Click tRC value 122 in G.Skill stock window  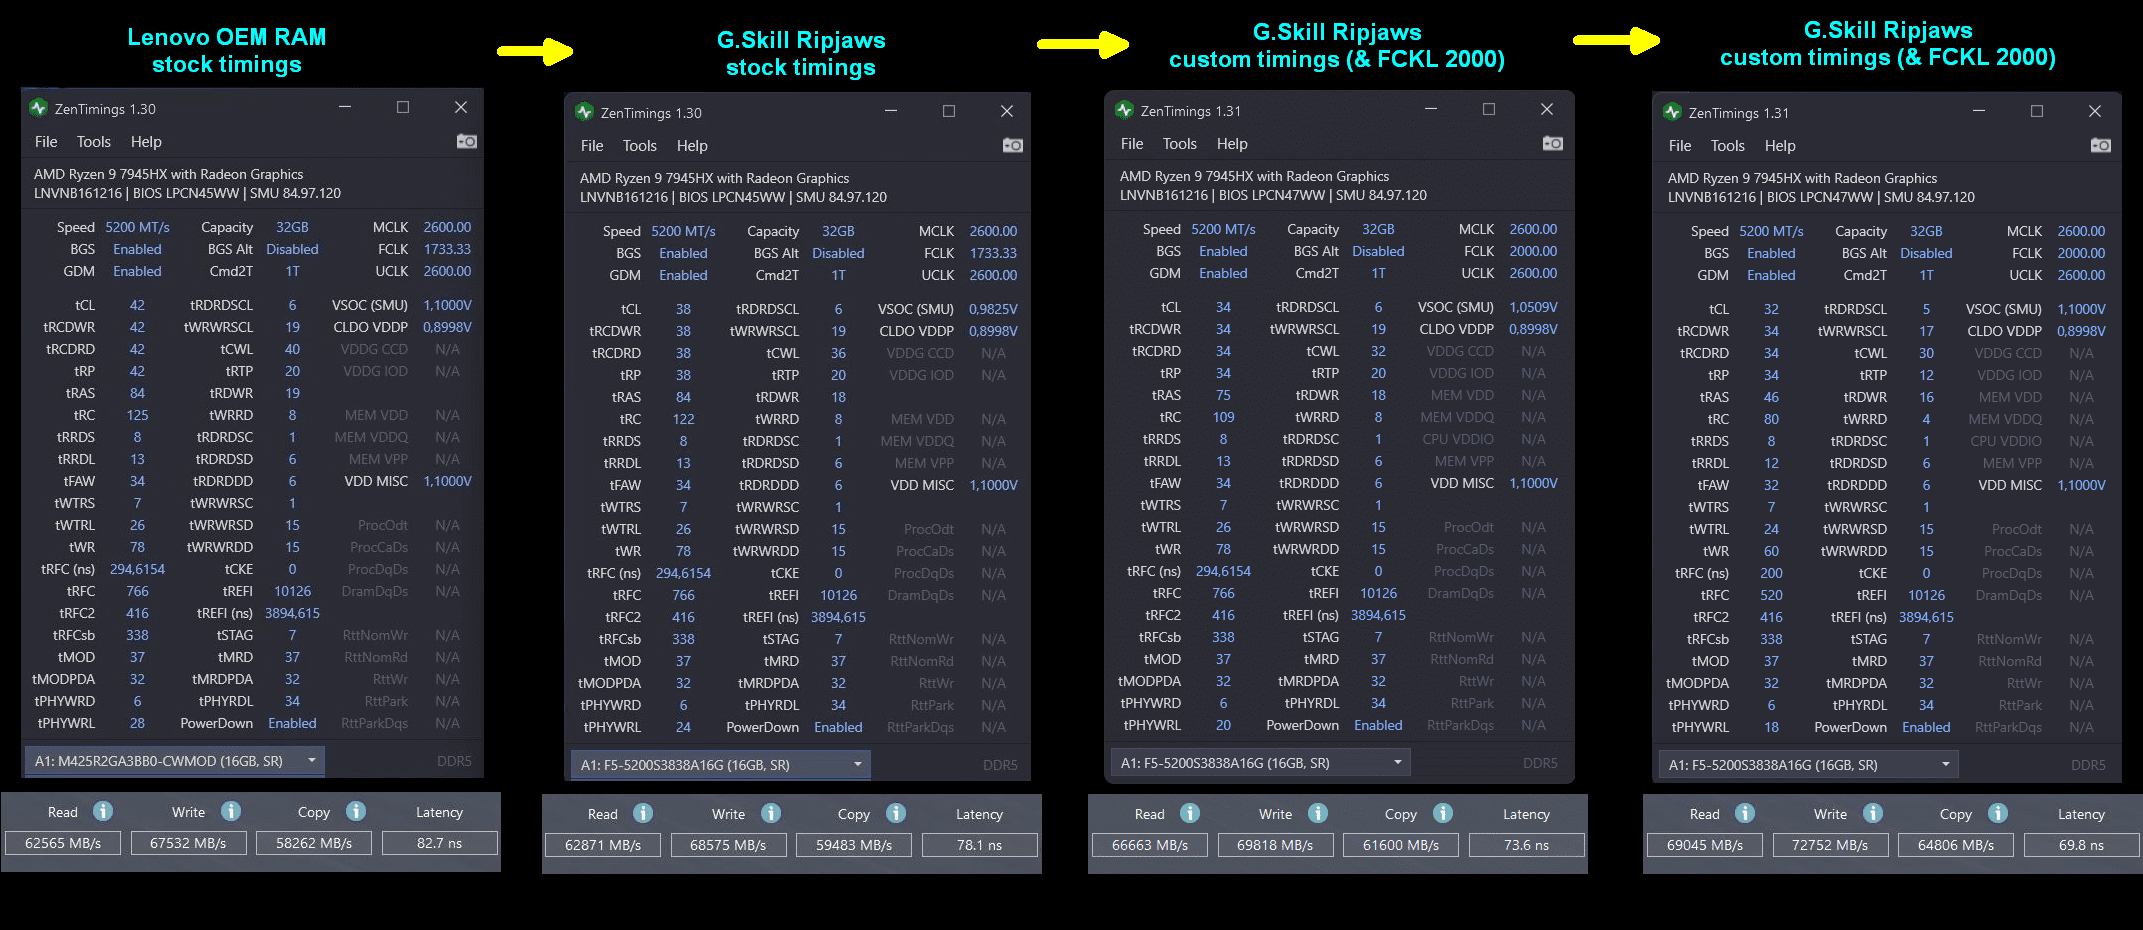coord(683,419)
